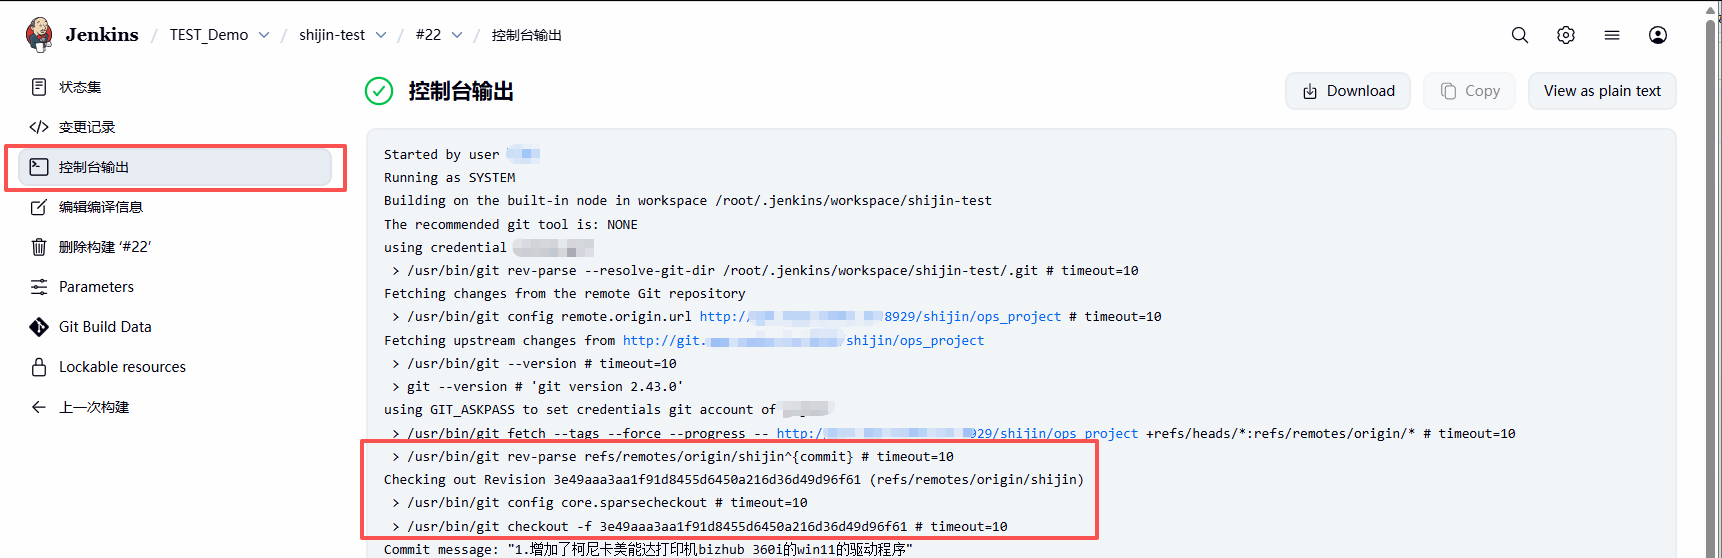Click the 'Running as SYSTEM' log line

[450, 178]
